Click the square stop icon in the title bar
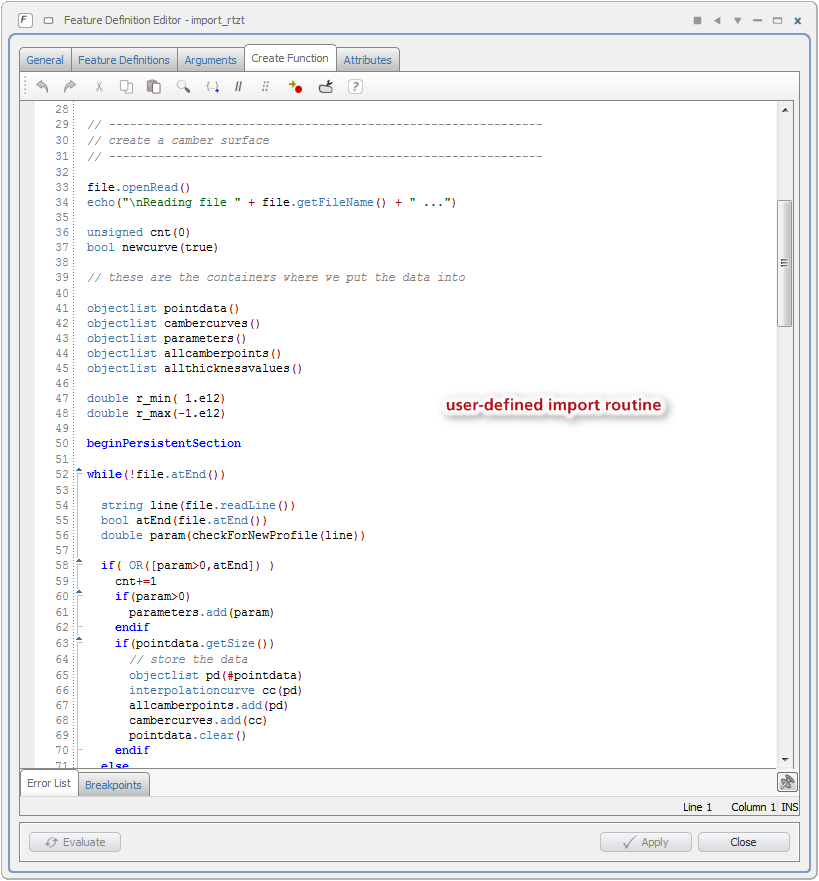 coord(697,20)
